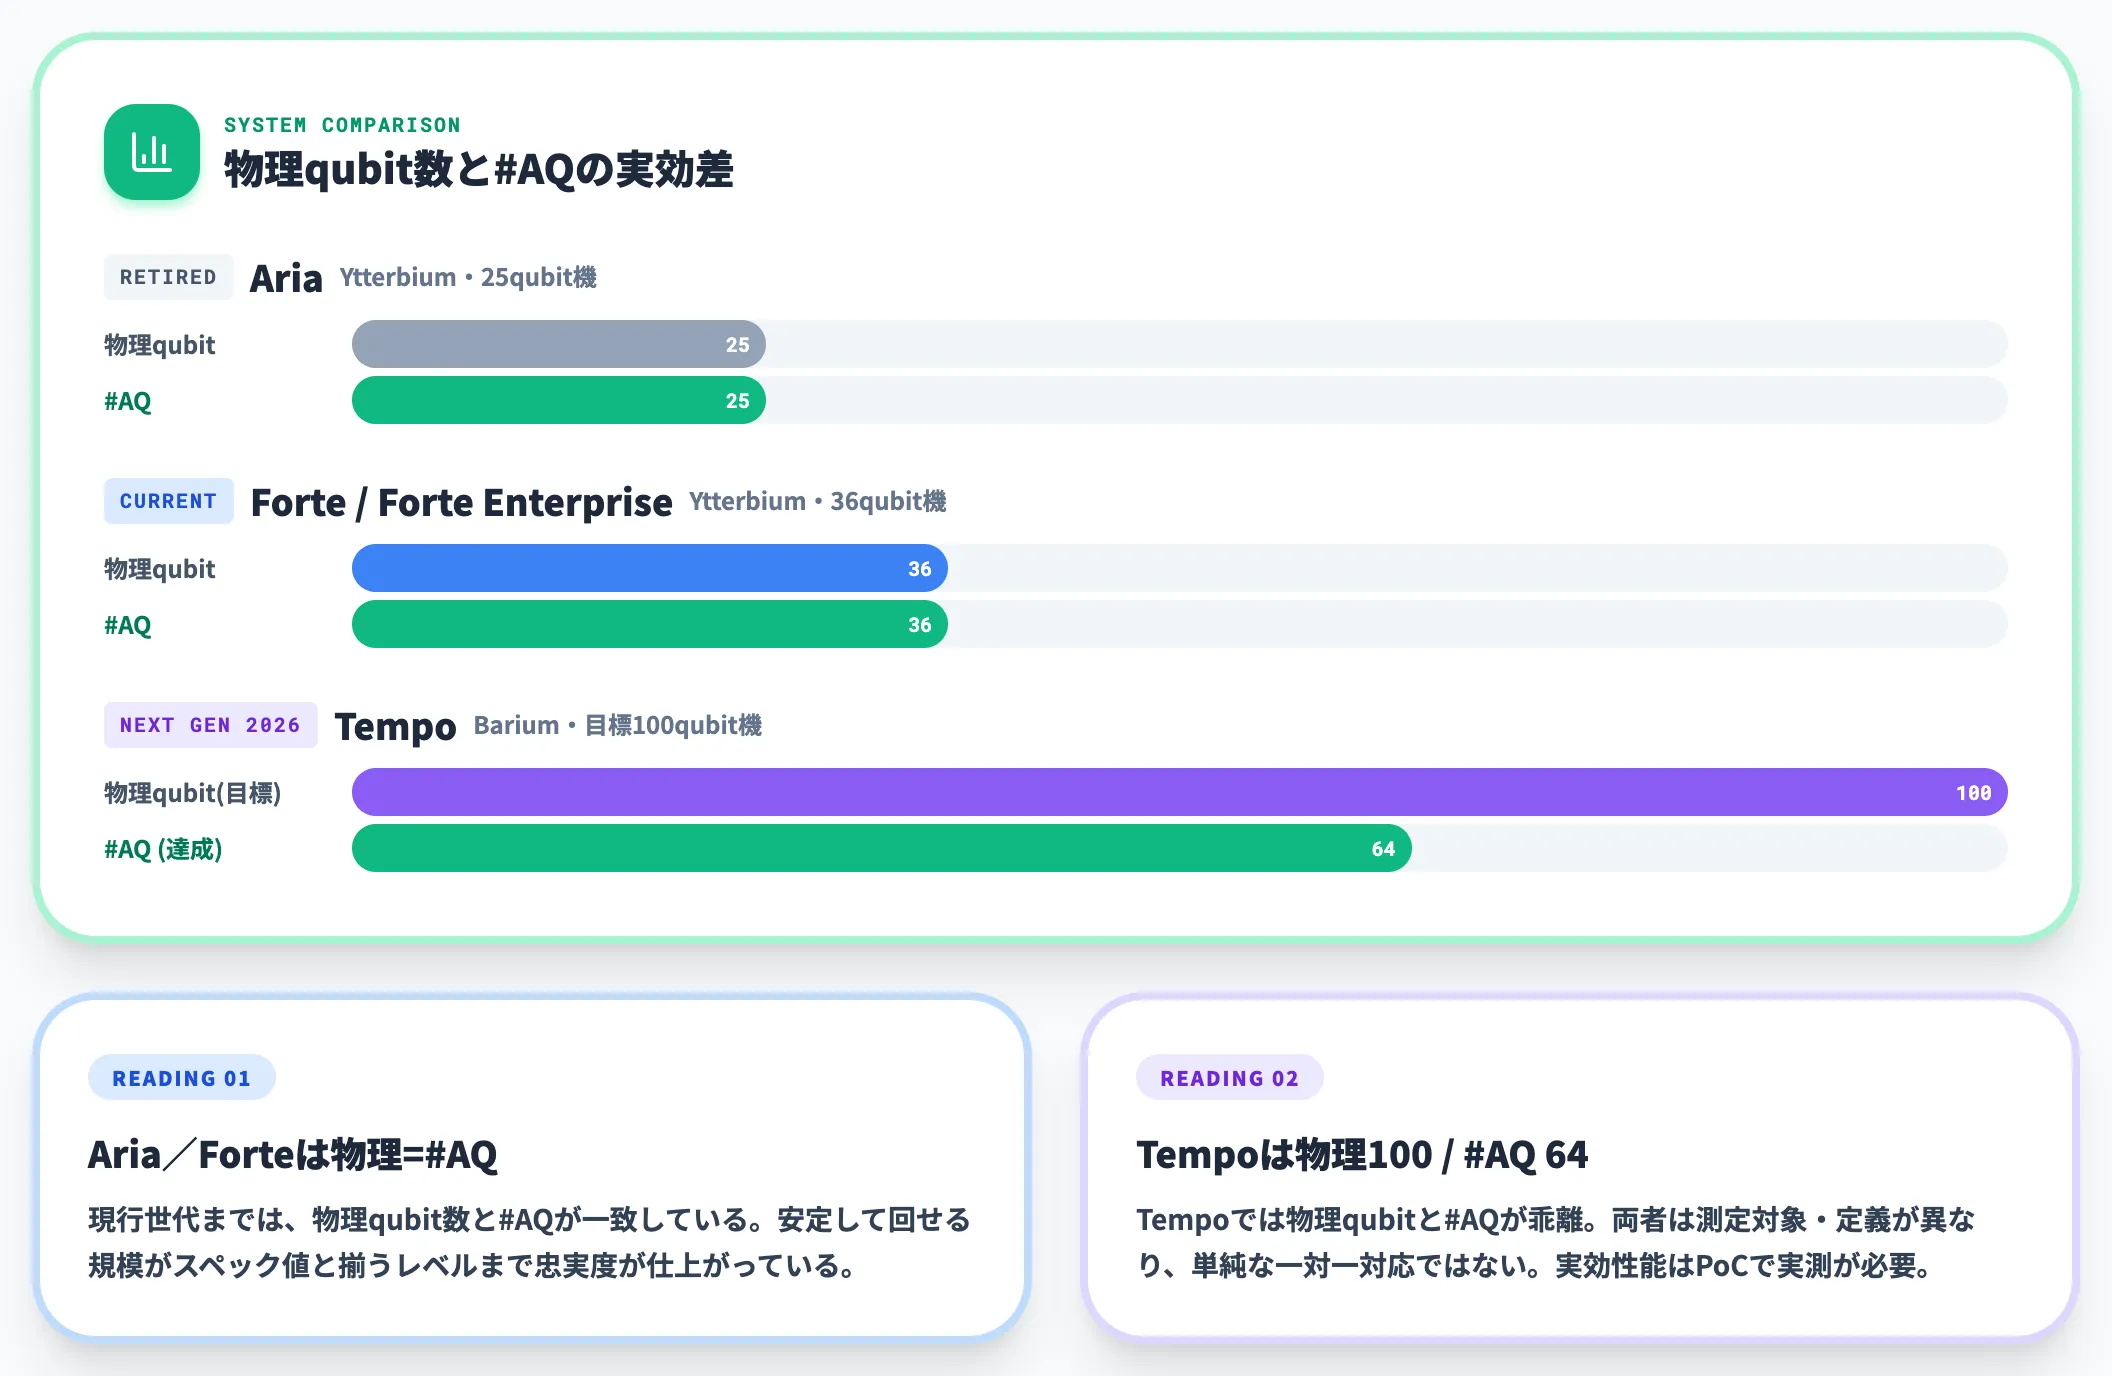The height and width of the screenshot is (1376, 2112).
Task: Click the #AQ label under Aria
Action: coord(128,401)
